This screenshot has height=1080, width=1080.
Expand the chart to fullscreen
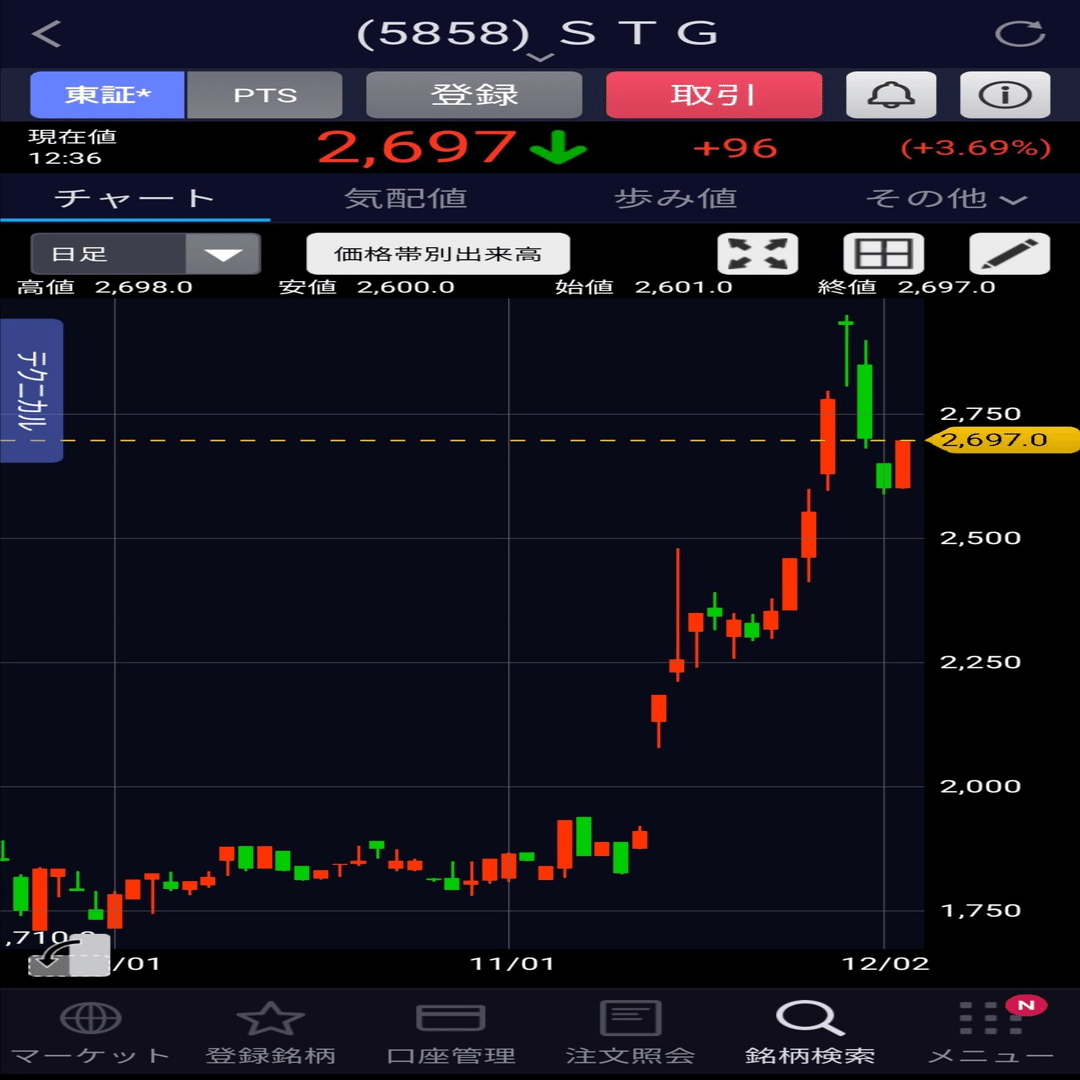coord(758,253)
